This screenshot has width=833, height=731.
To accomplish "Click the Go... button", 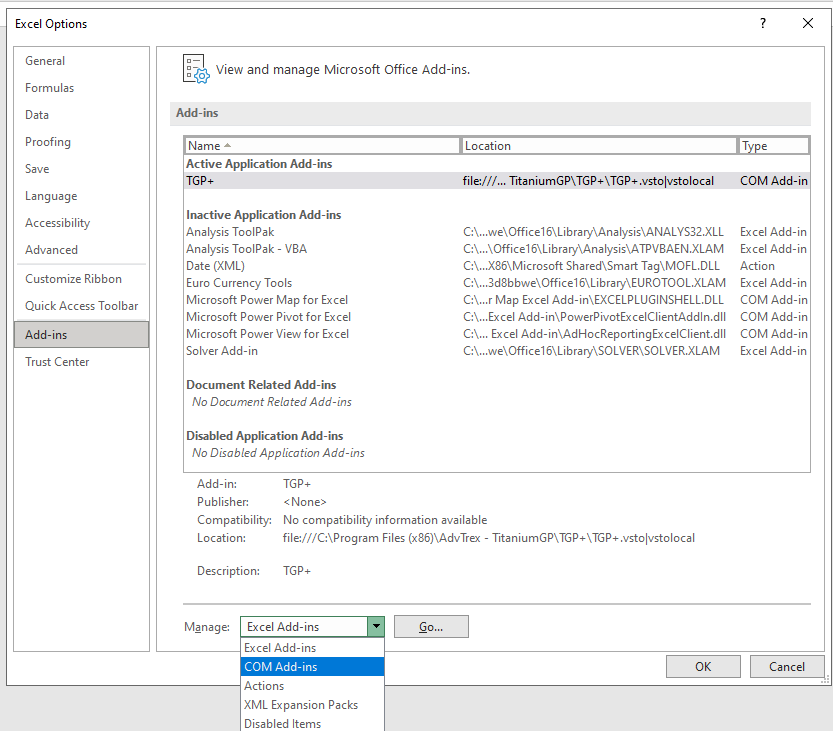I will pyautogui.click(x=431, y=627).
